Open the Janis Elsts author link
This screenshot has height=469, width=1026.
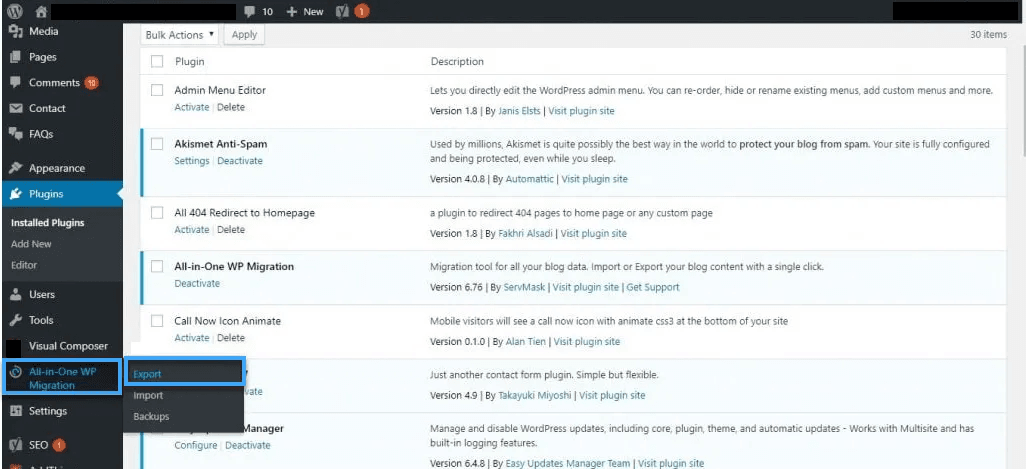click(520, 111)
